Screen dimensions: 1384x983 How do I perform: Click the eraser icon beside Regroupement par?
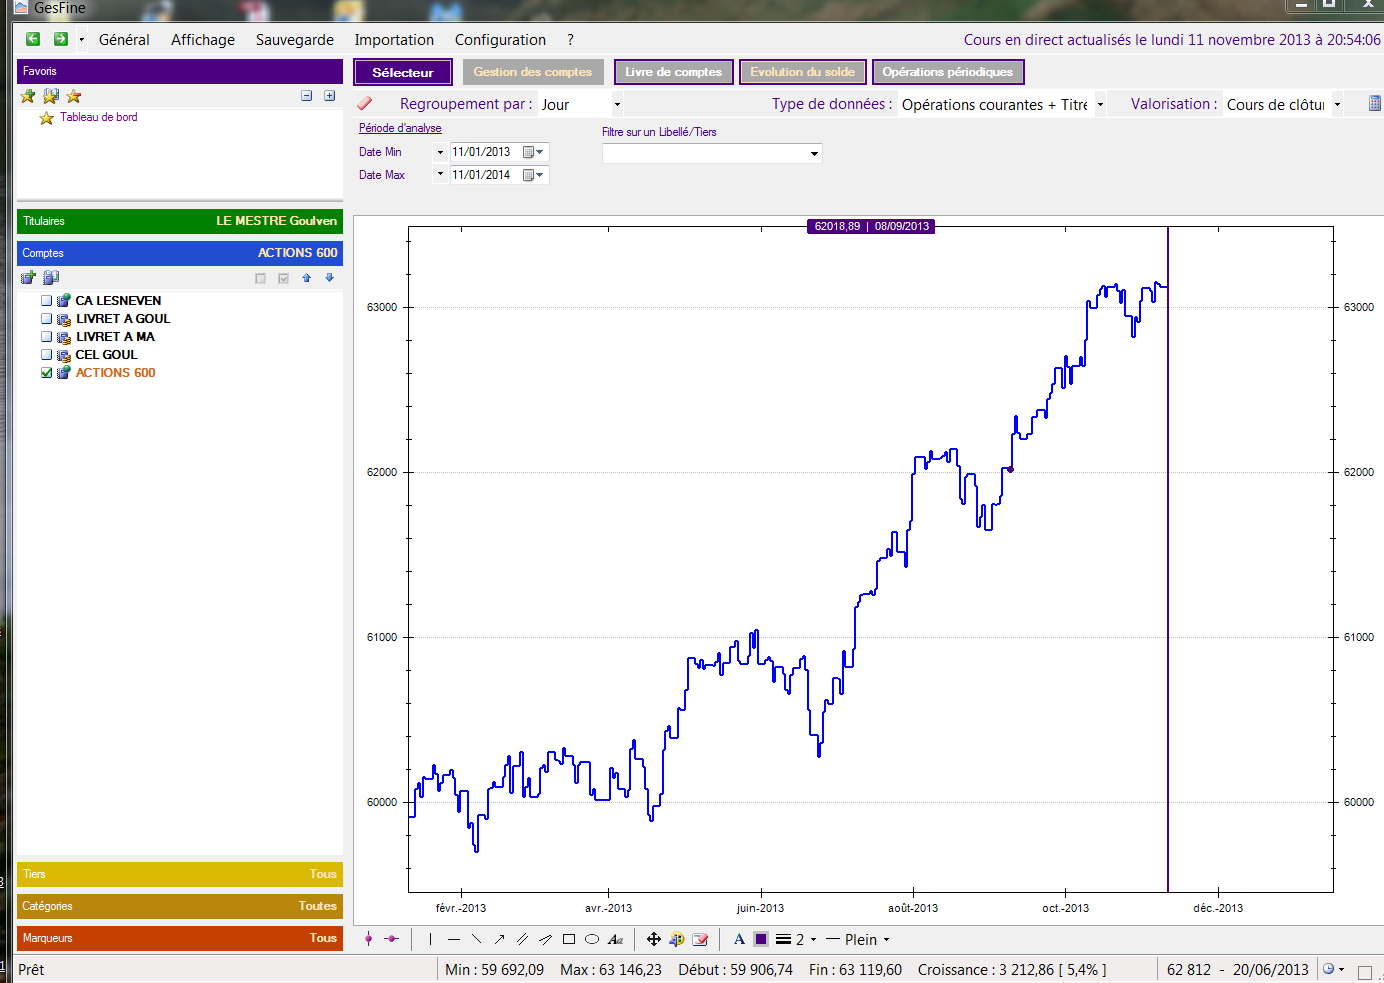(x=365, y=103)
